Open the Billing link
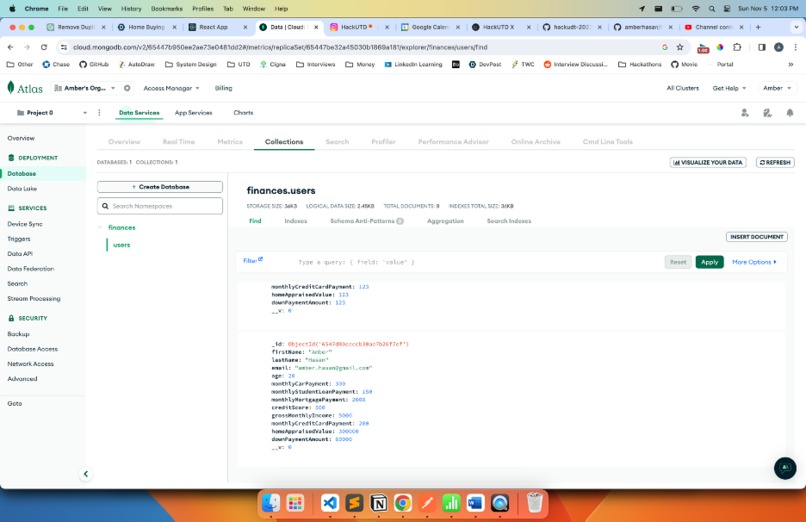 point(223,88)
